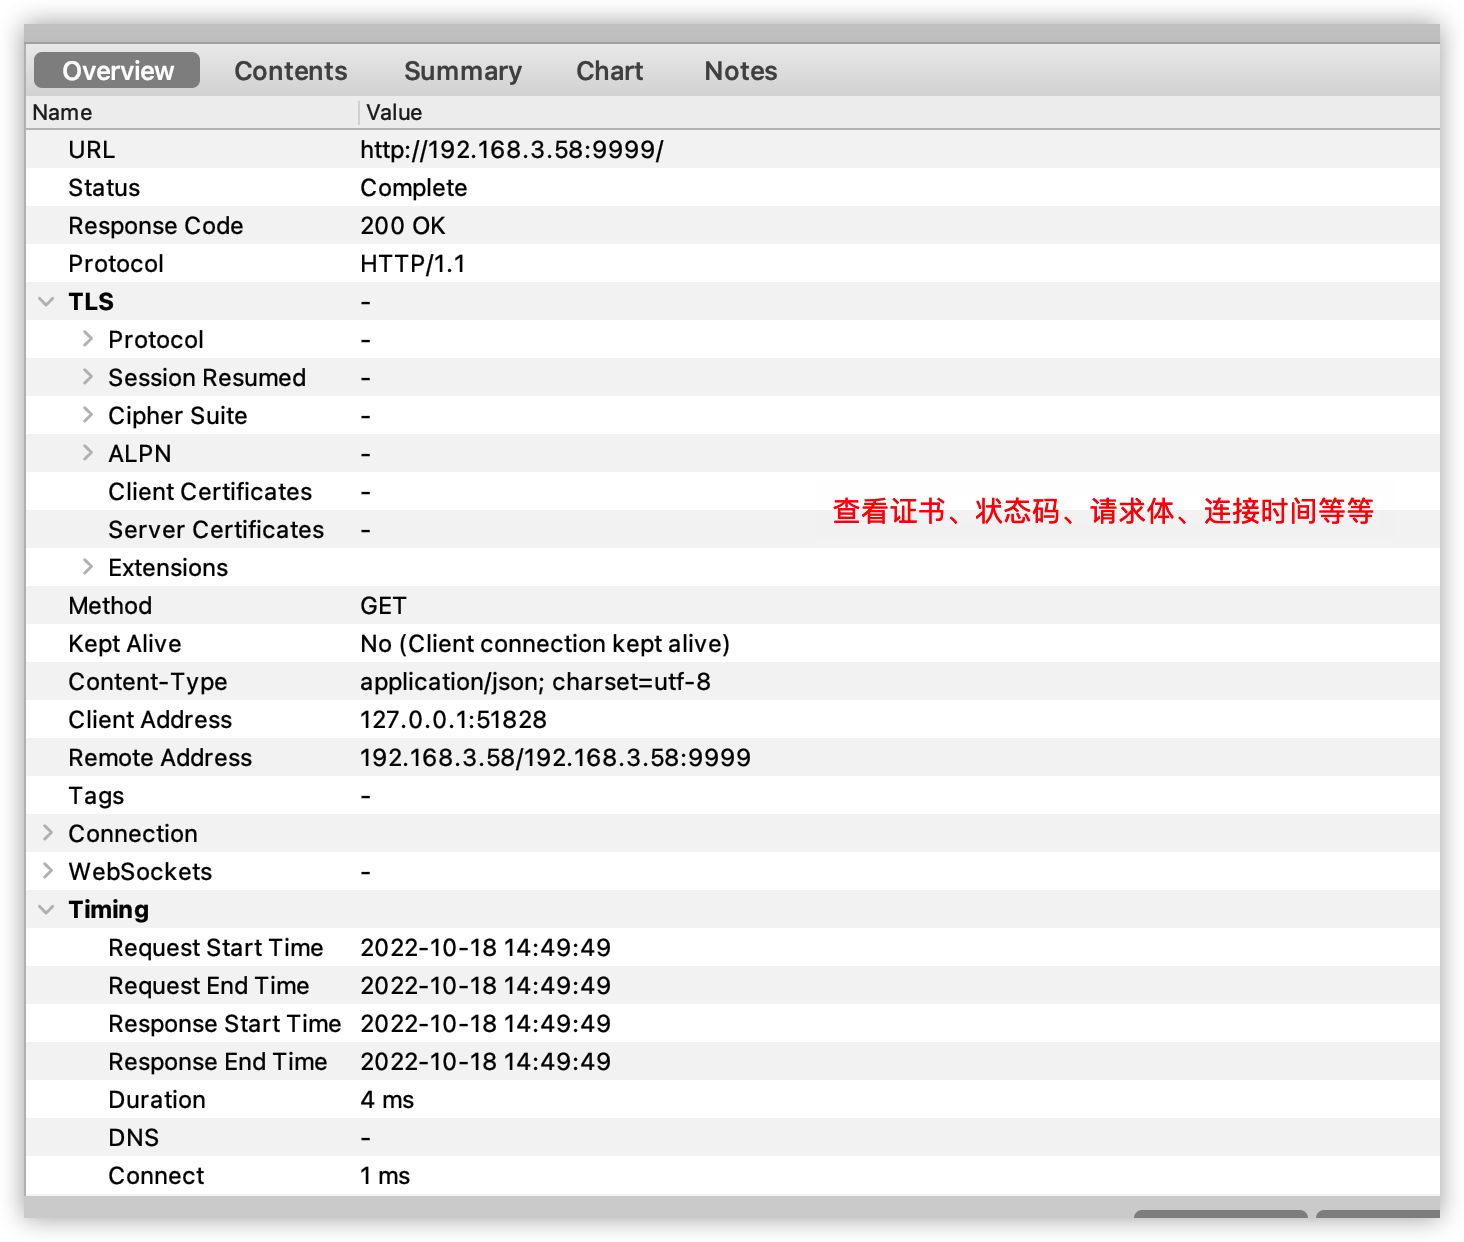Click the Value column header

pos(899,112)
